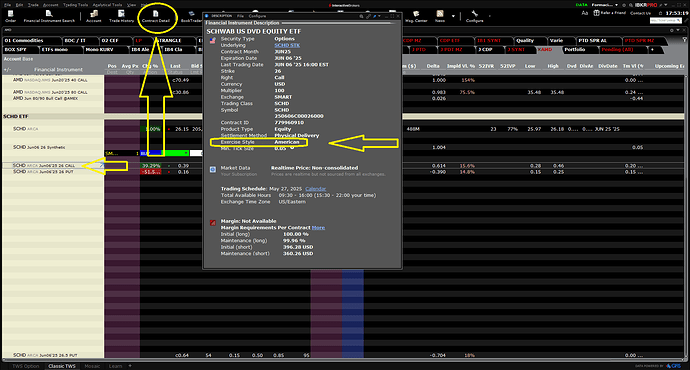This screenshot has height=370, width=690.
Task: Follow the SCHD STK underlying link
Action: click(x=287, y=45)
